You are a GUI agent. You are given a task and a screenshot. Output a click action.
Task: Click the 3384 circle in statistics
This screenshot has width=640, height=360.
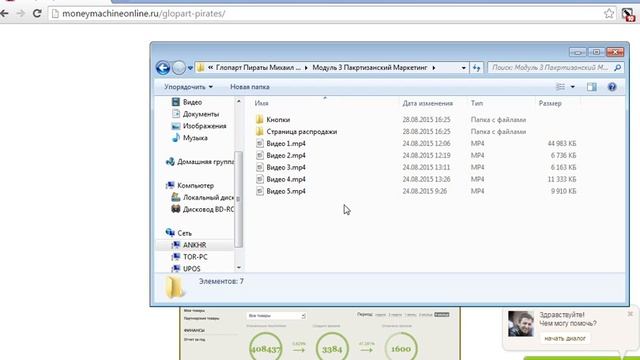tap(332, 348)
